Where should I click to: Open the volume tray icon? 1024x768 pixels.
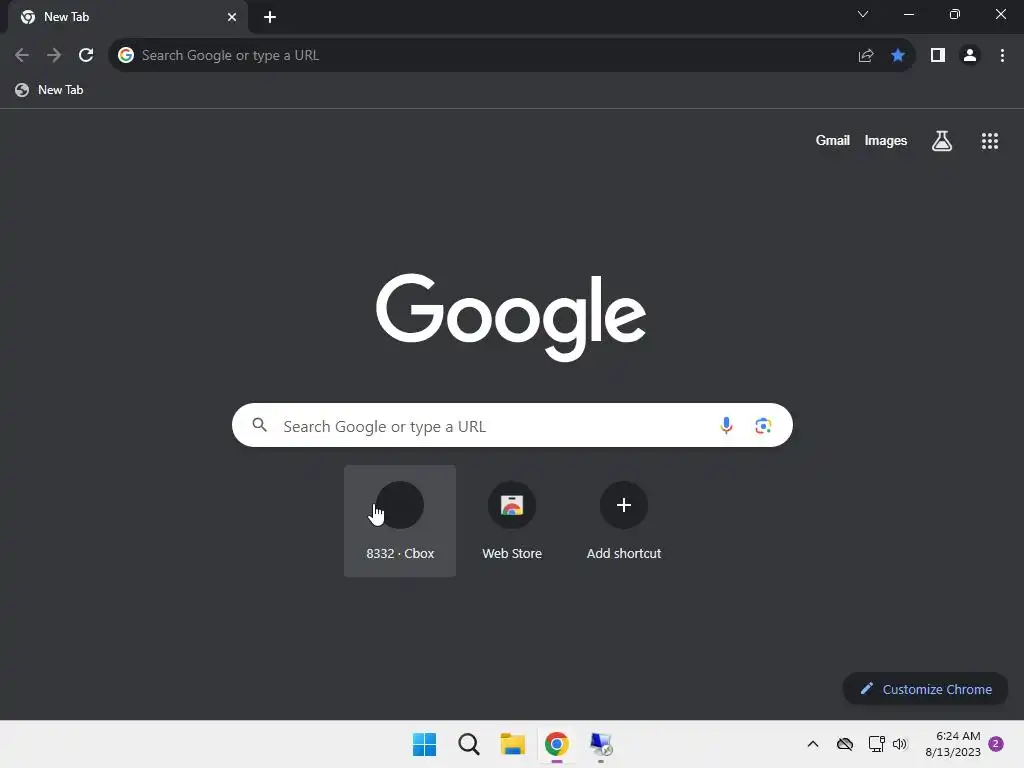[900, 744]
